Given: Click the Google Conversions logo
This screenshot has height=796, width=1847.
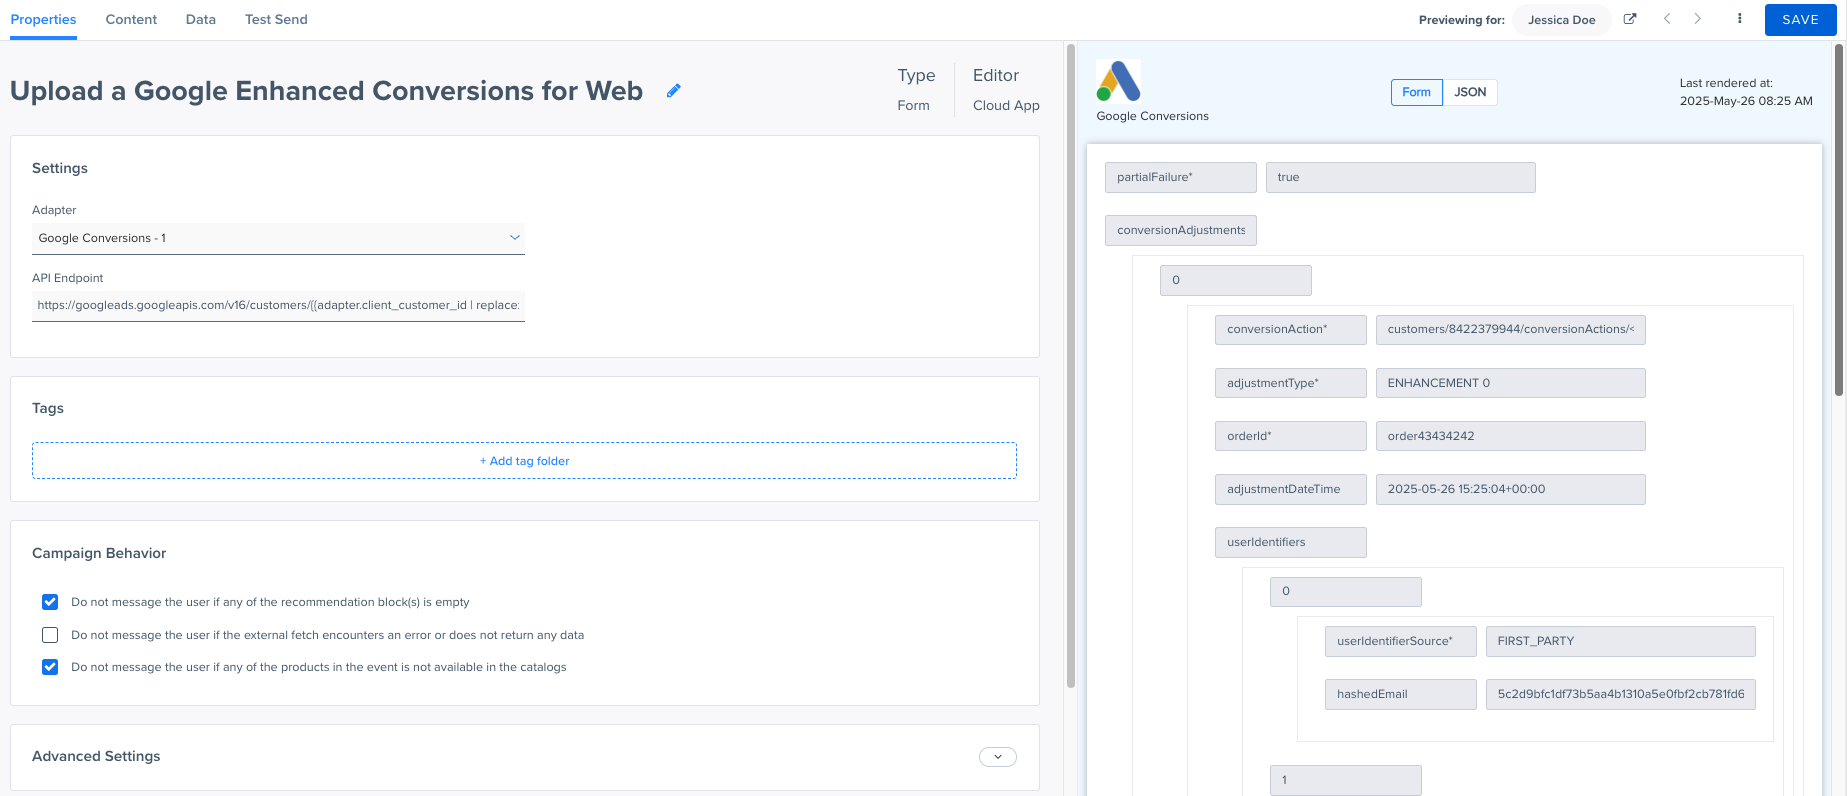Looking at the screenshot, I should point(1119,81).
